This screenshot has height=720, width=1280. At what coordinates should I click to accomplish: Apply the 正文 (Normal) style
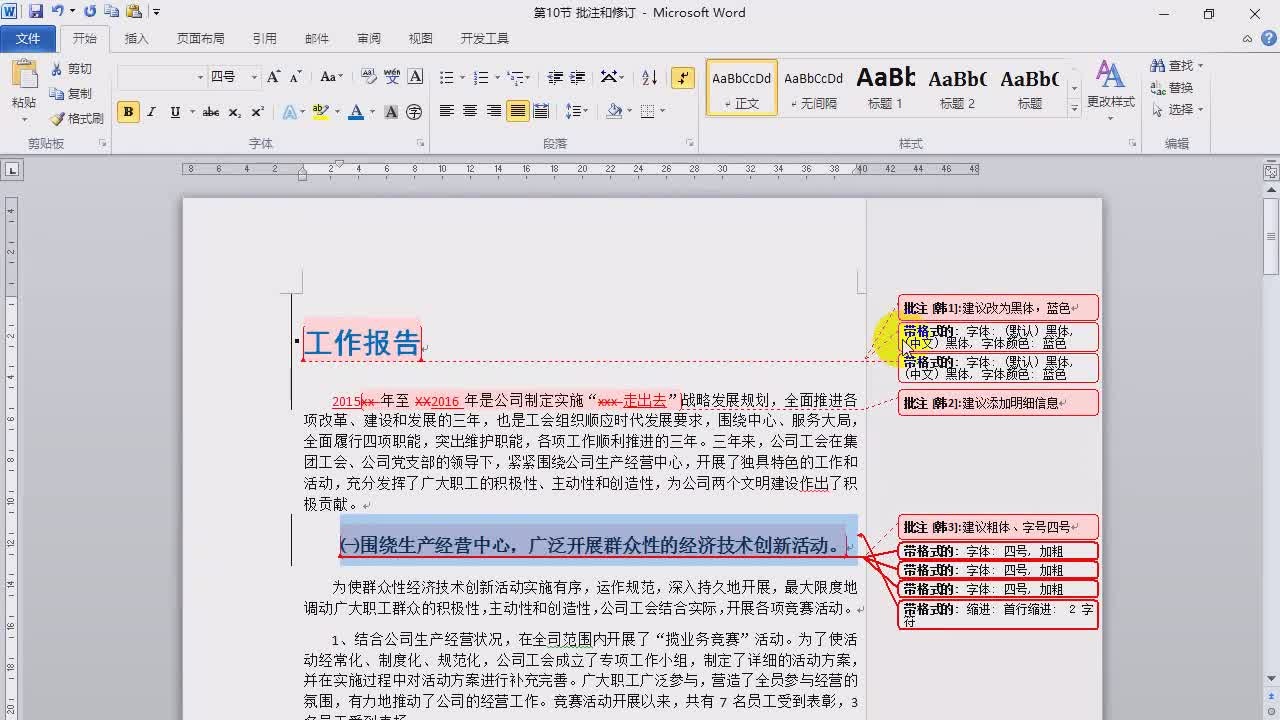tap(742, 87)
